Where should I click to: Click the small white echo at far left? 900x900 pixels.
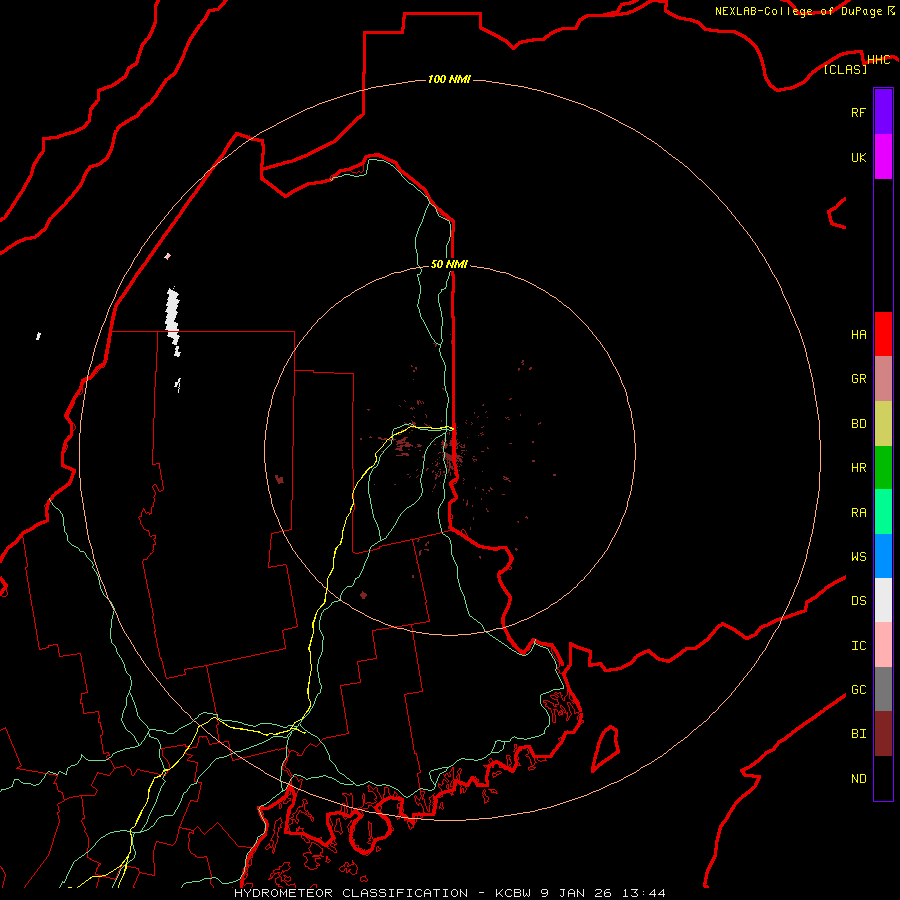[x=38, y=336]
